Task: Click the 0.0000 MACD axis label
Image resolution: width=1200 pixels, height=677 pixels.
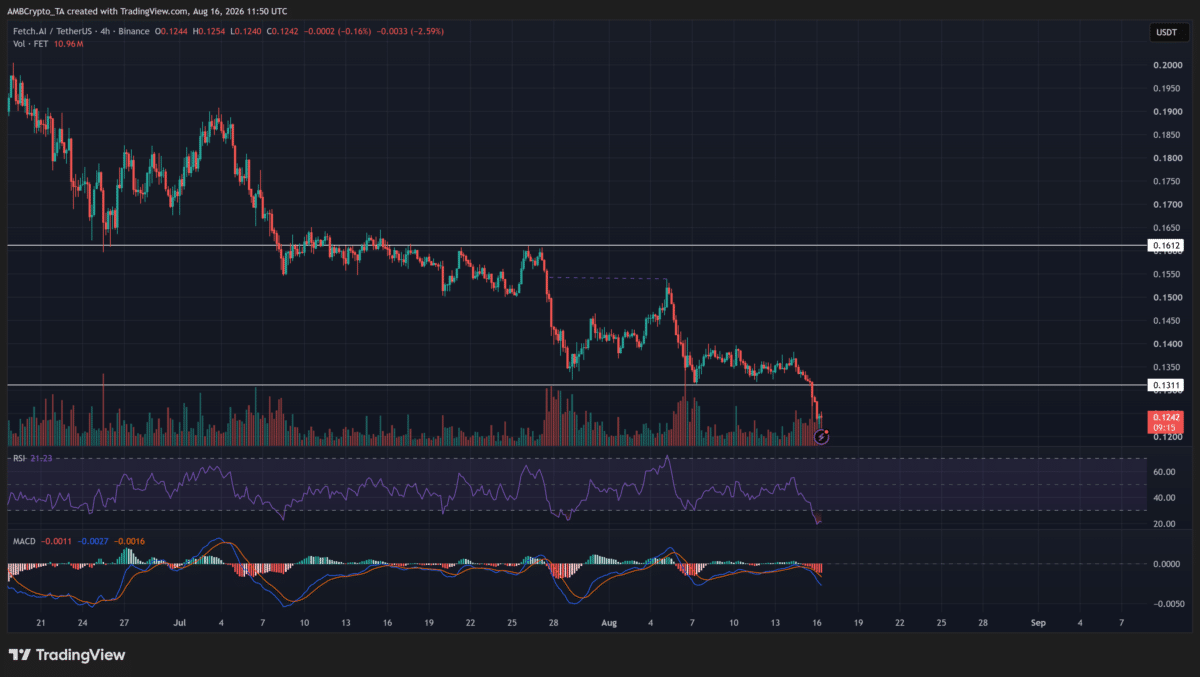Action: coord(1167,564)
